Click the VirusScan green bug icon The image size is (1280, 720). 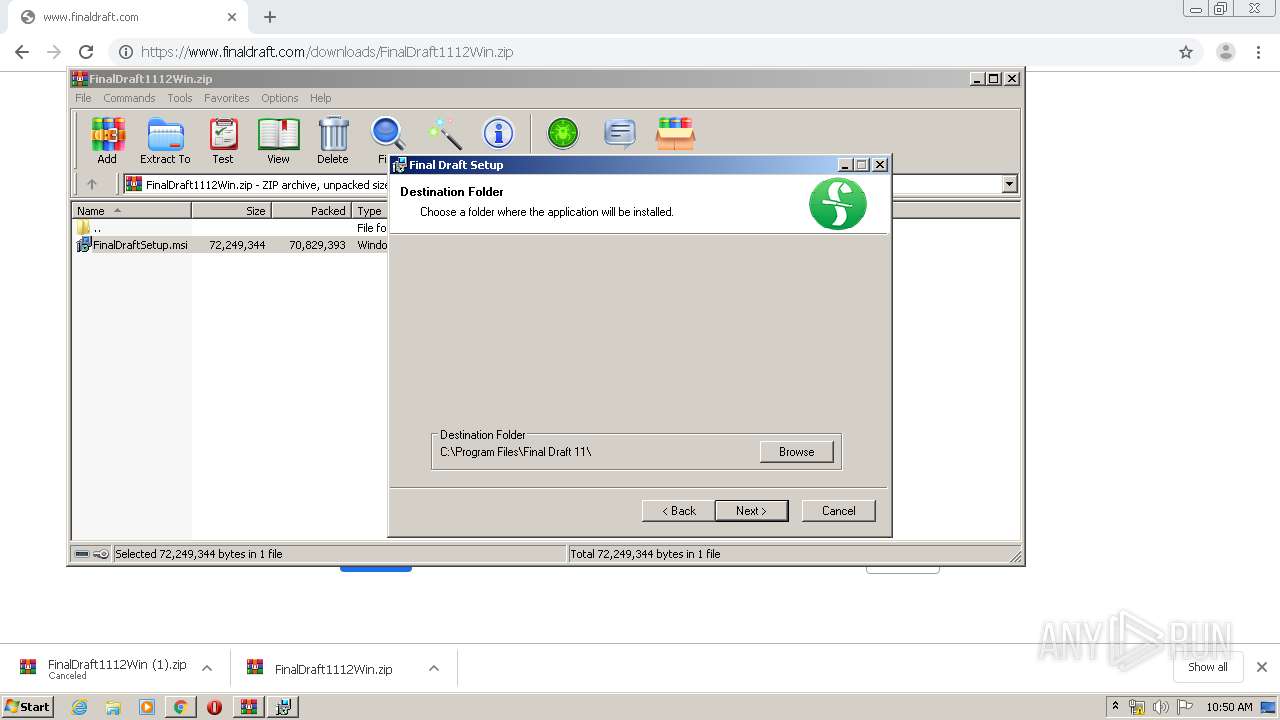coord(563,133)
